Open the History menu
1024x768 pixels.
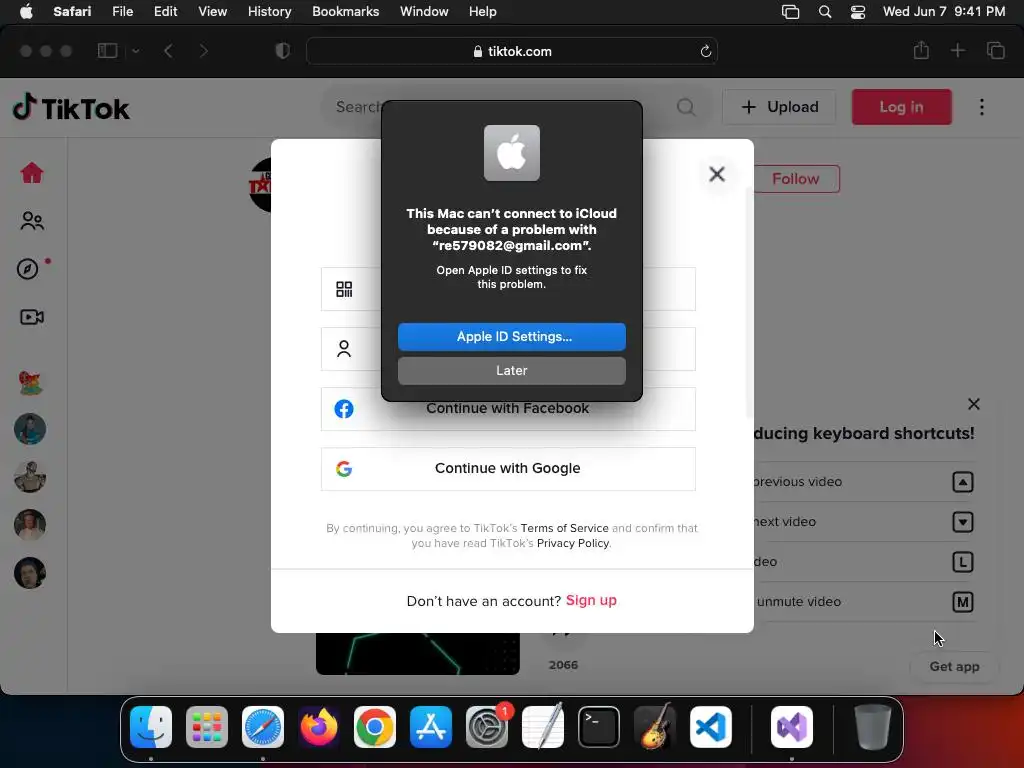(269, 12)
